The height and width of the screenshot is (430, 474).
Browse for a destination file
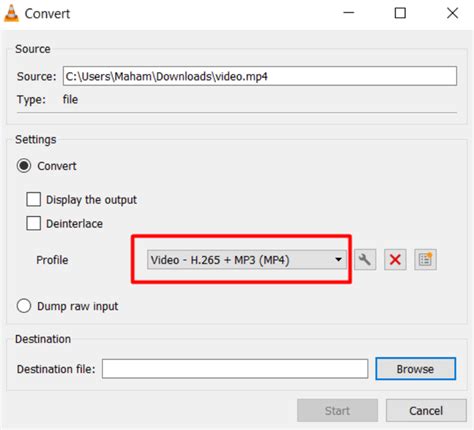pos(415,369)
